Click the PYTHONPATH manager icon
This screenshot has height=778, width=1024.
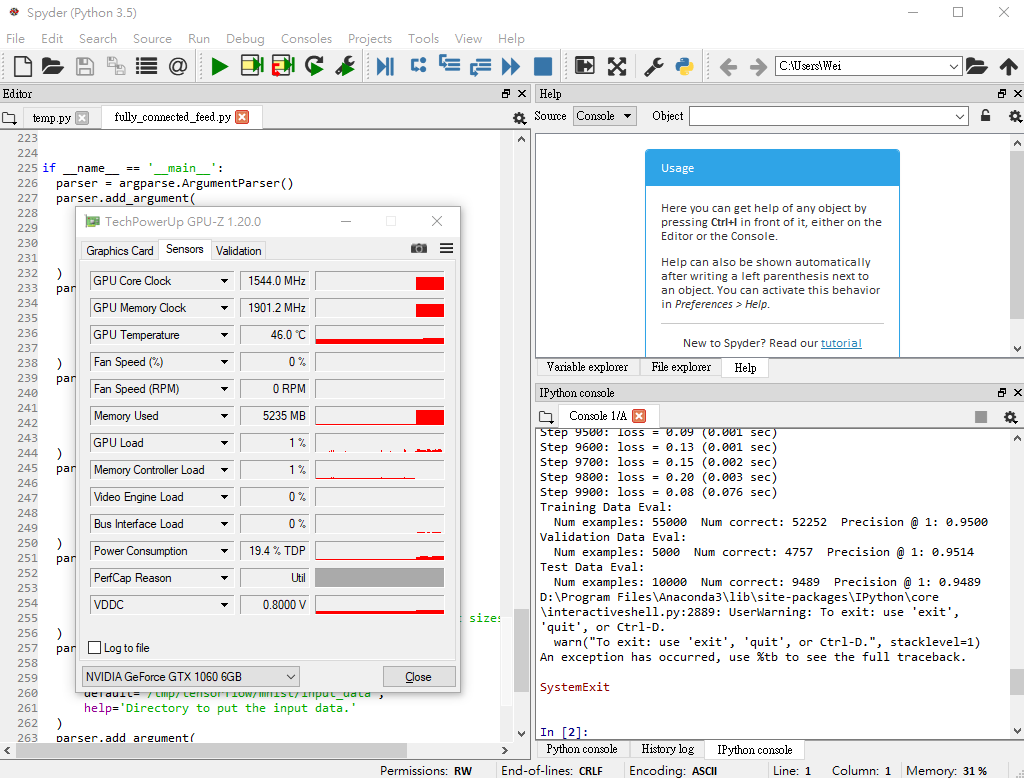[x=683, y=66]
